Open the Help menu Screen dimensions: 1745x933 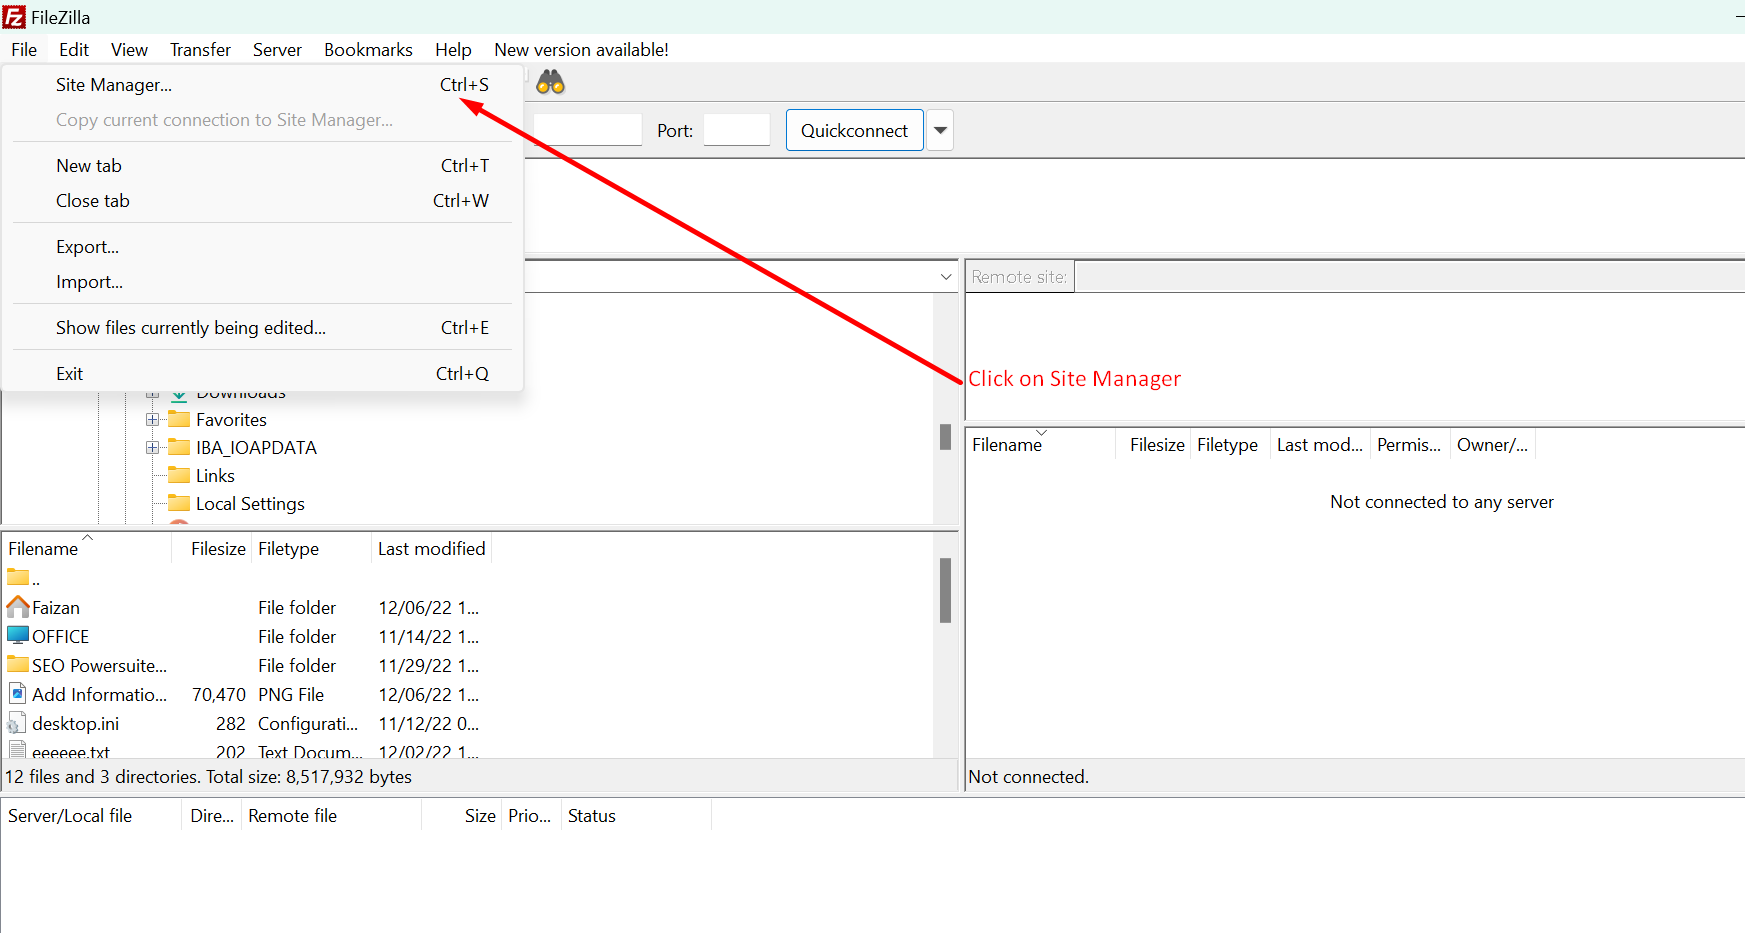453,50
